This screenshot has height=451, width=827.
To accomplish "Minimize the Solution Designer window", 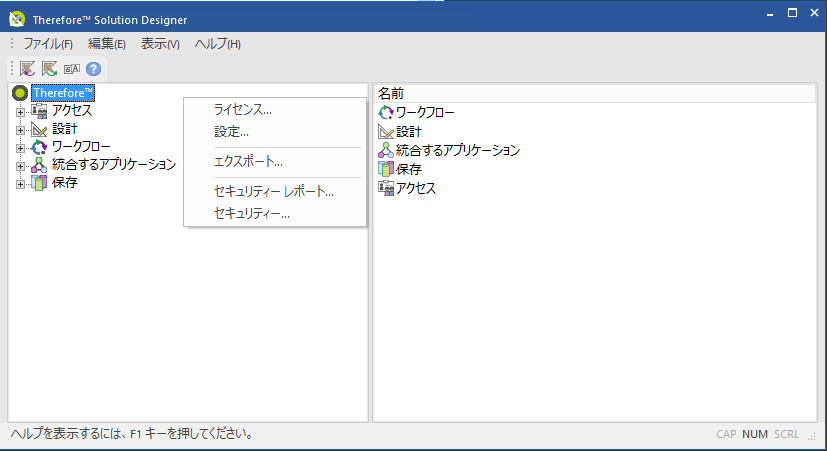I will tap(770, 14).
